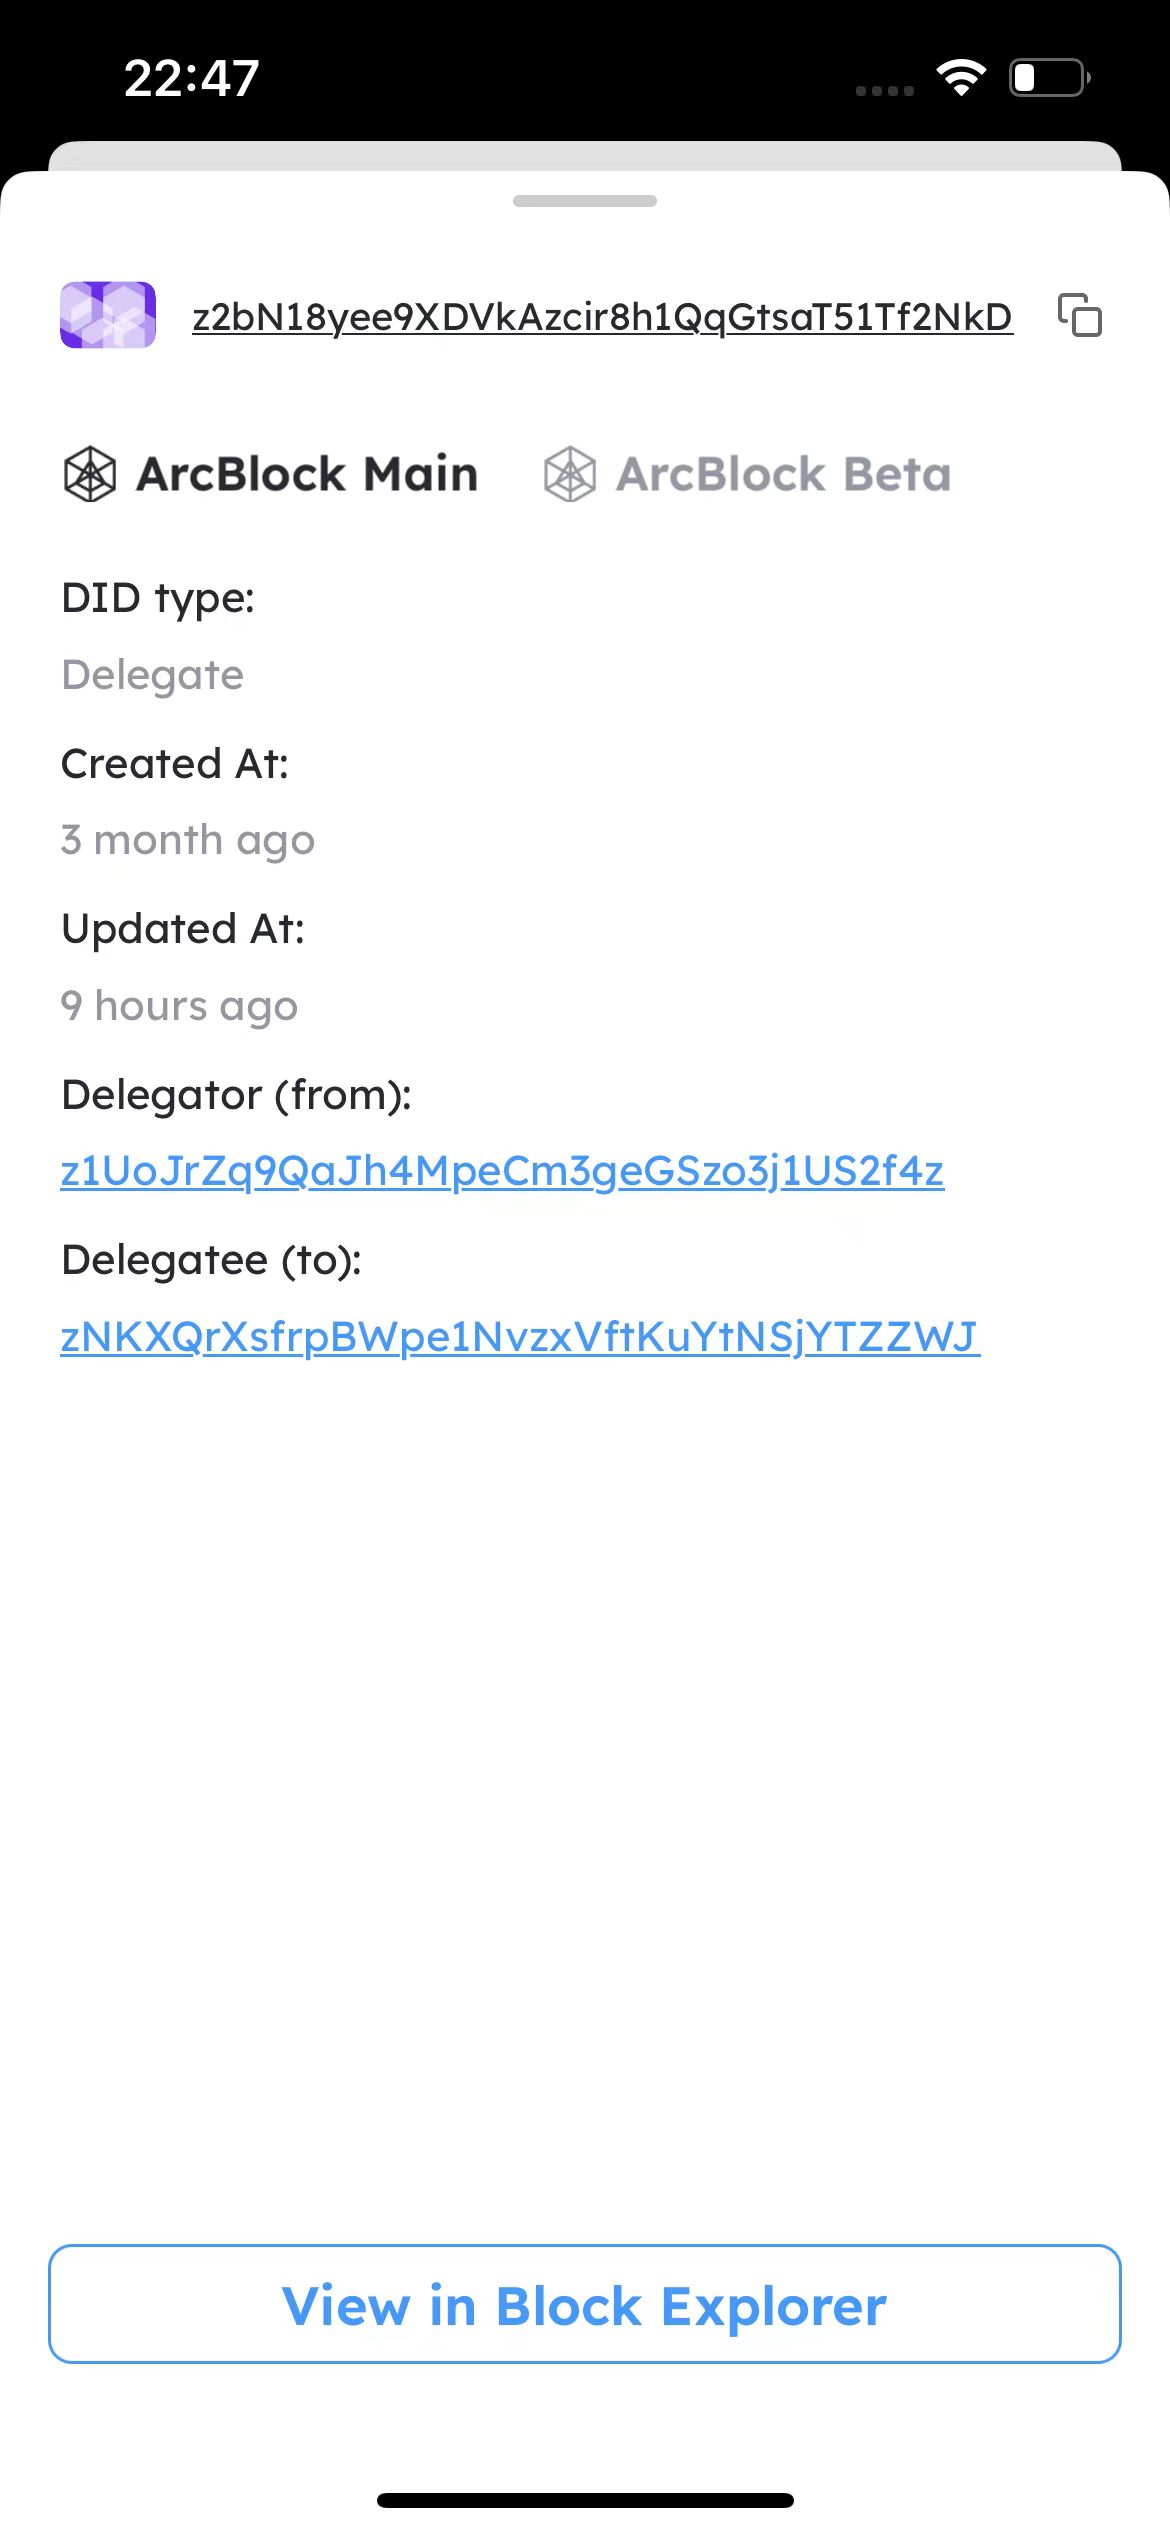Image resolution: width=1170 pixels, height=2532 pixels.
Task: Tap the 22:47 clock in status bar
Action: [192, 78]
